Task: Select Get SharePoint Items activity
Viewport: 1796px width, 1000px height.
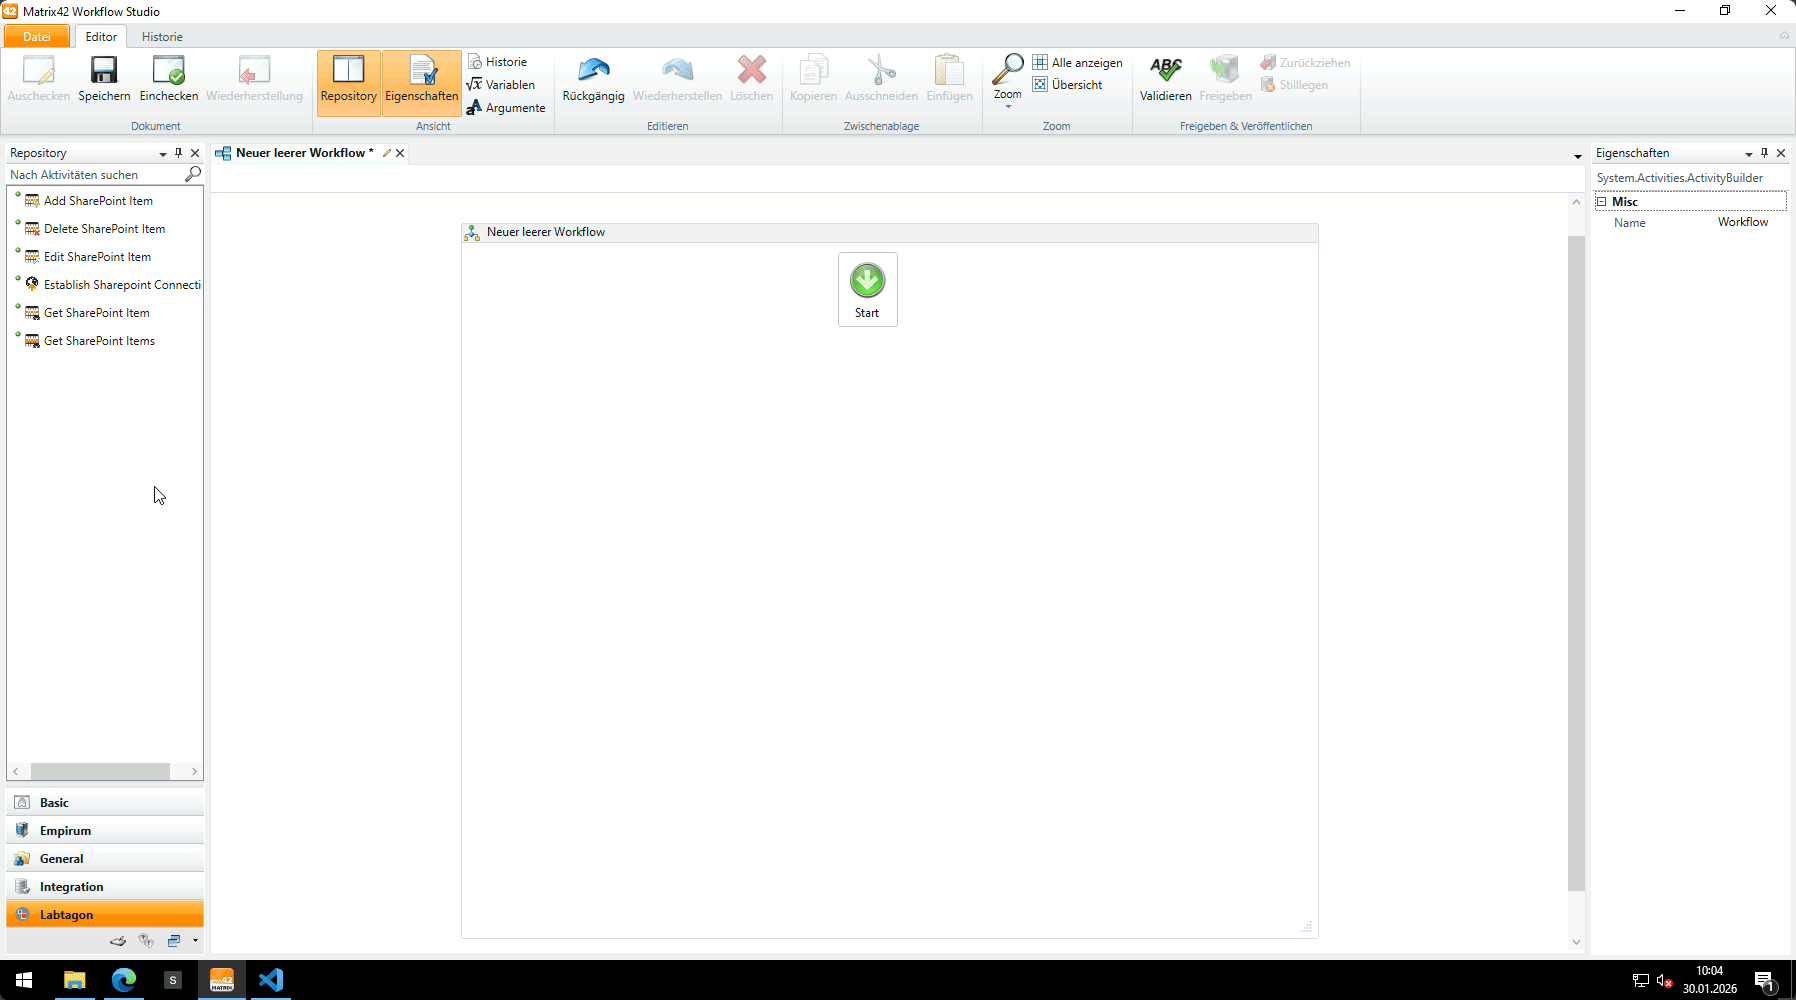Action: (x=99, y=341)
